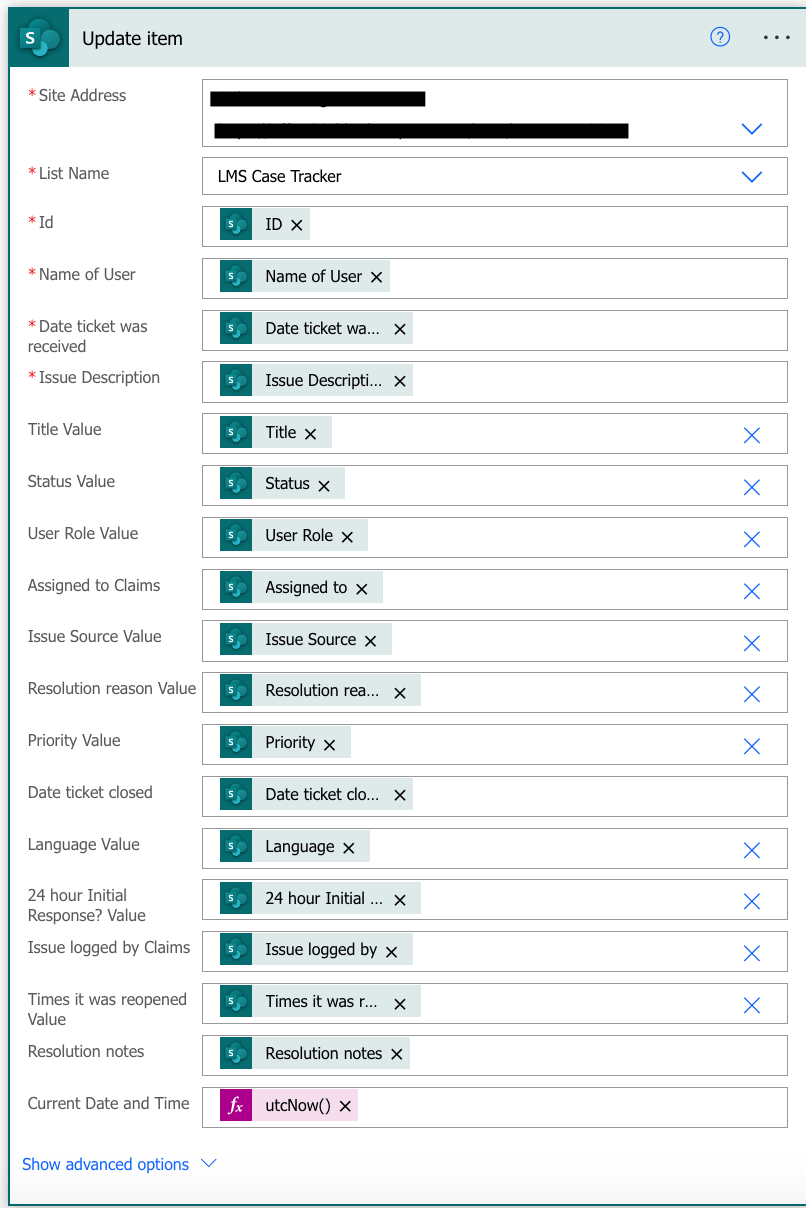The width and height of the screenshot is (806, 1208).
Task: Click the SharePoint icon on the Language token
Action: [236, 846]
